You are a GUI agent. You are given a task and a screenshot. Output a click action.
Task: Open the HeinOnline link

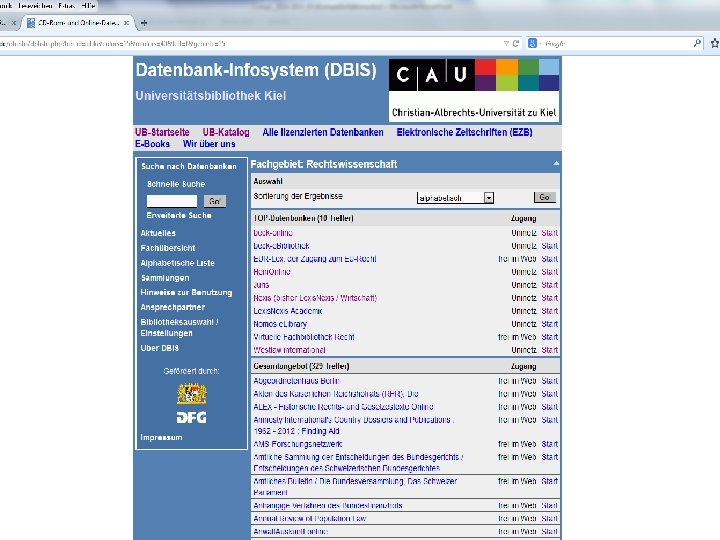tap(272, 272)
